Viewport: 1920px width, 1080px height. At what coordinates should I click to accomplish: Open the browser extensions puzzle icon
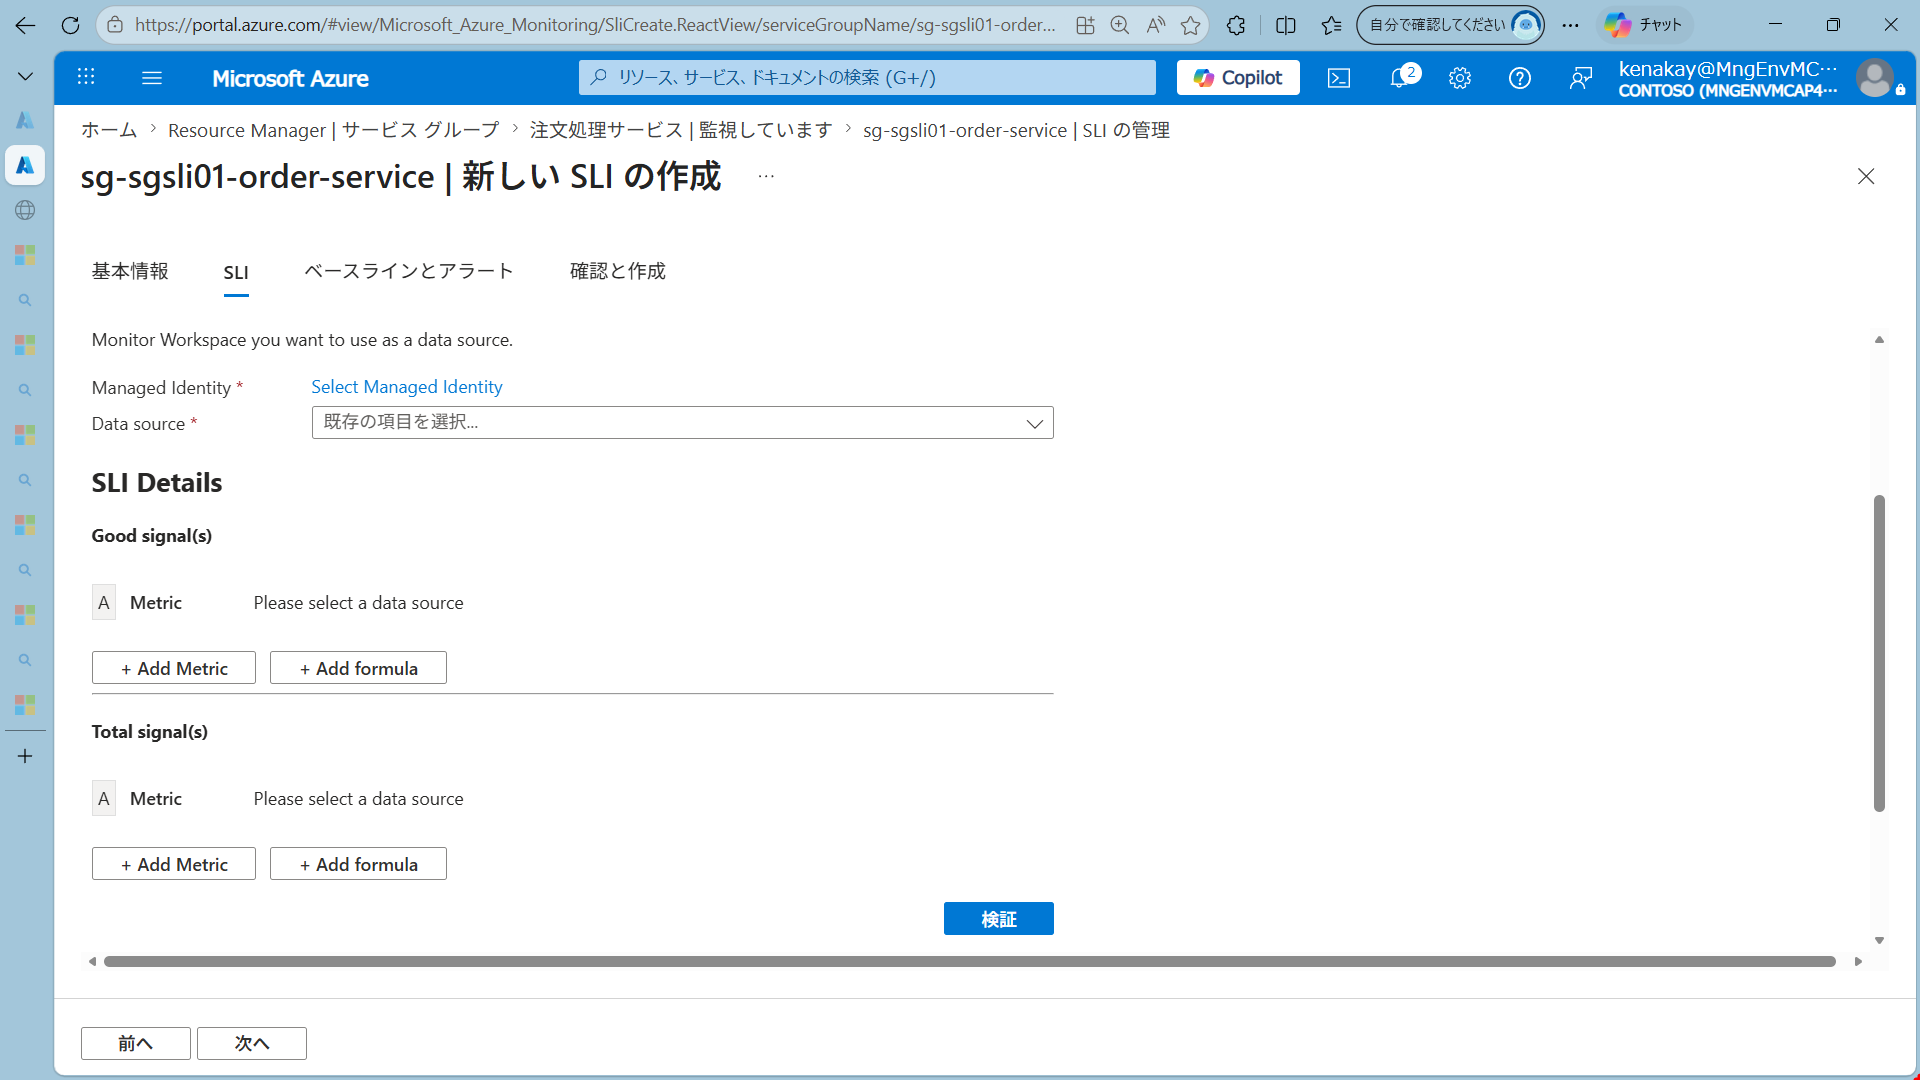point(1236,25)
